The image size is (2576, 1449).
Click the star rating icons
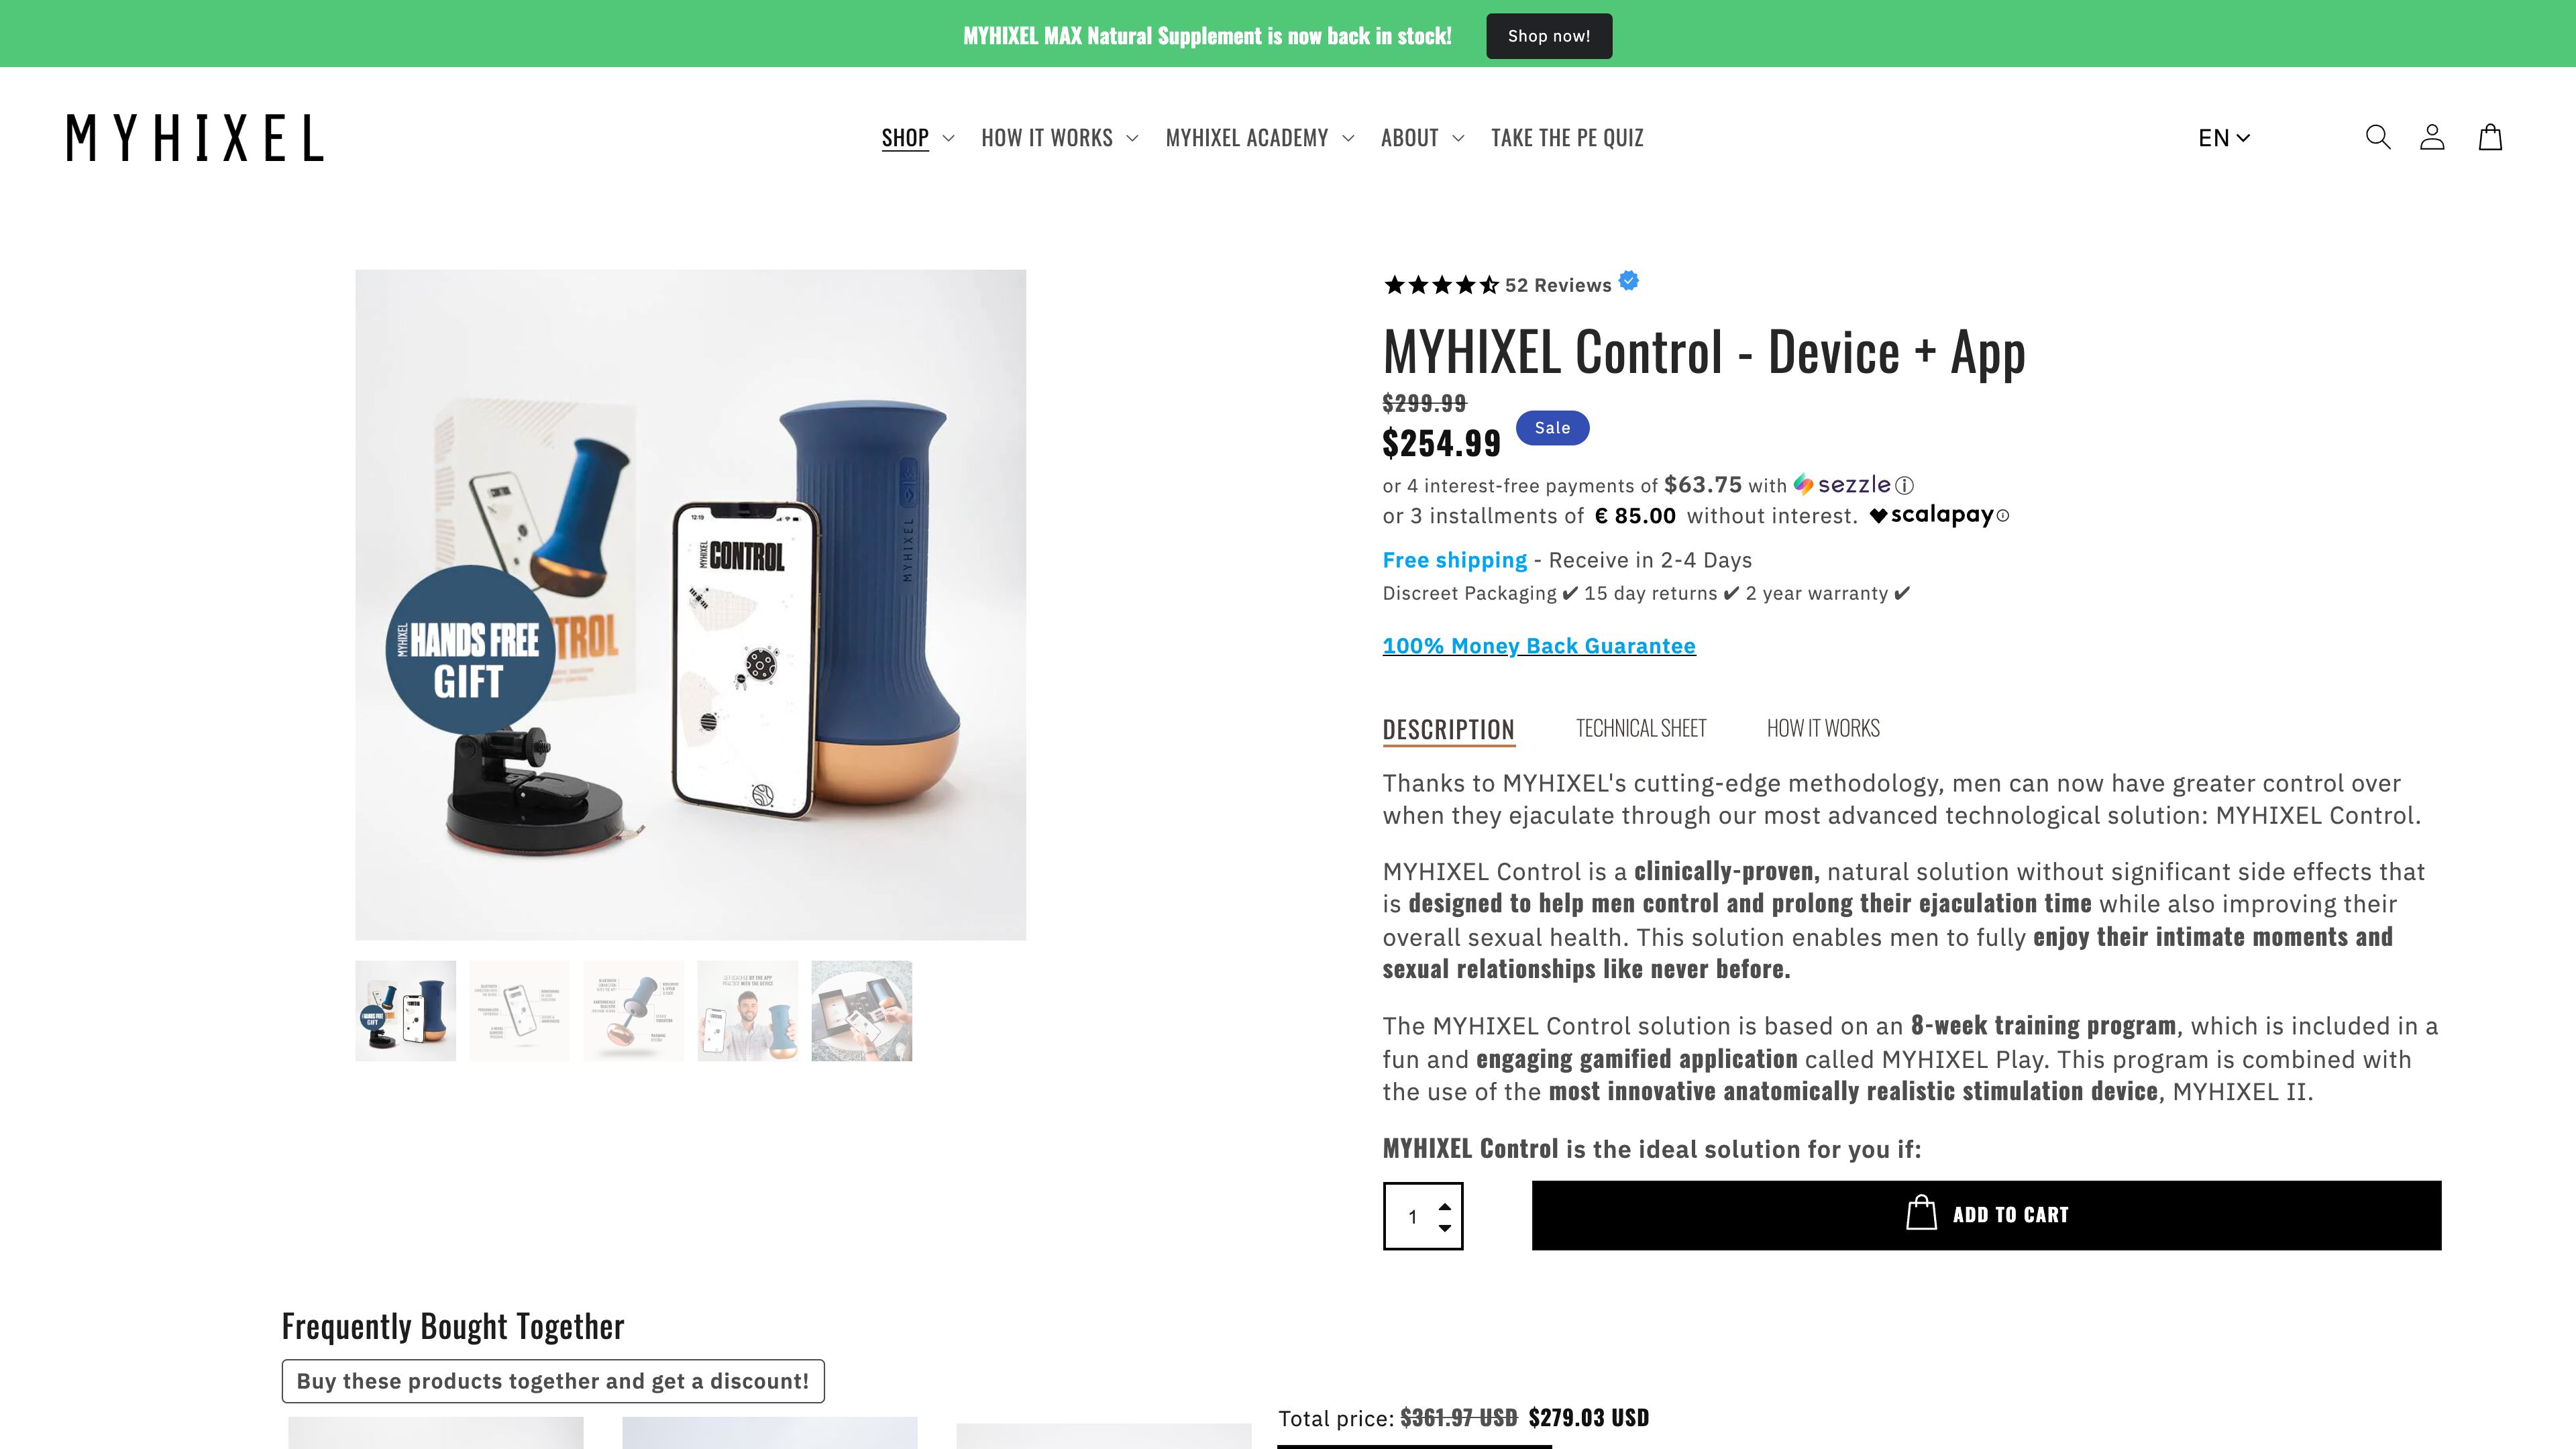pyautogui.click(x=1441, y=285)
